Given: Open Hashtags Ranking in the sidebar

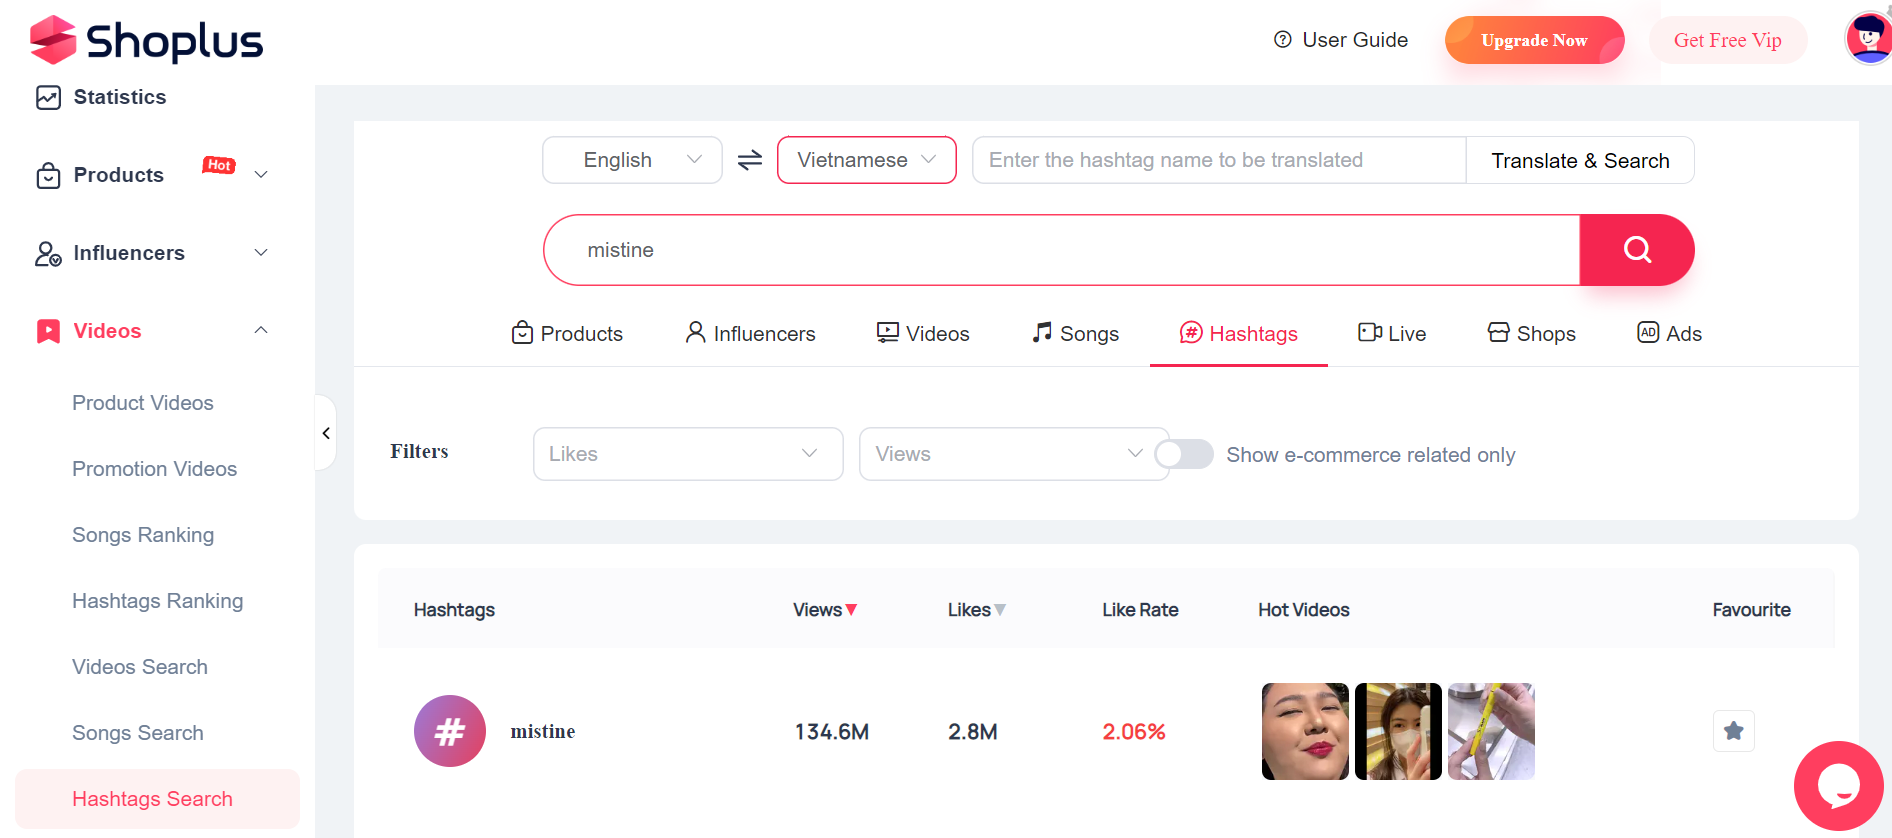Looking at the screenshot, I should pos(158,601).
